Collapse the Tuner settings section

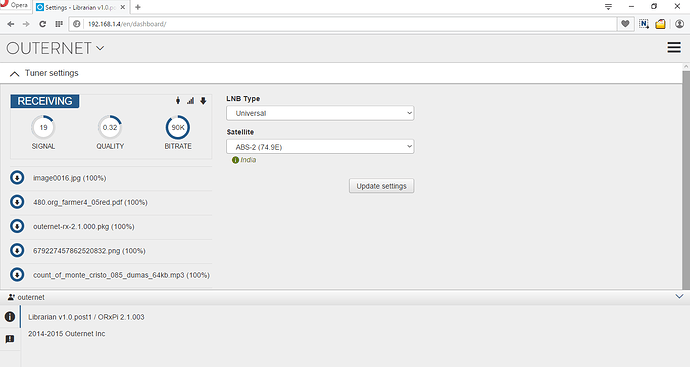(x=15, y=73)
